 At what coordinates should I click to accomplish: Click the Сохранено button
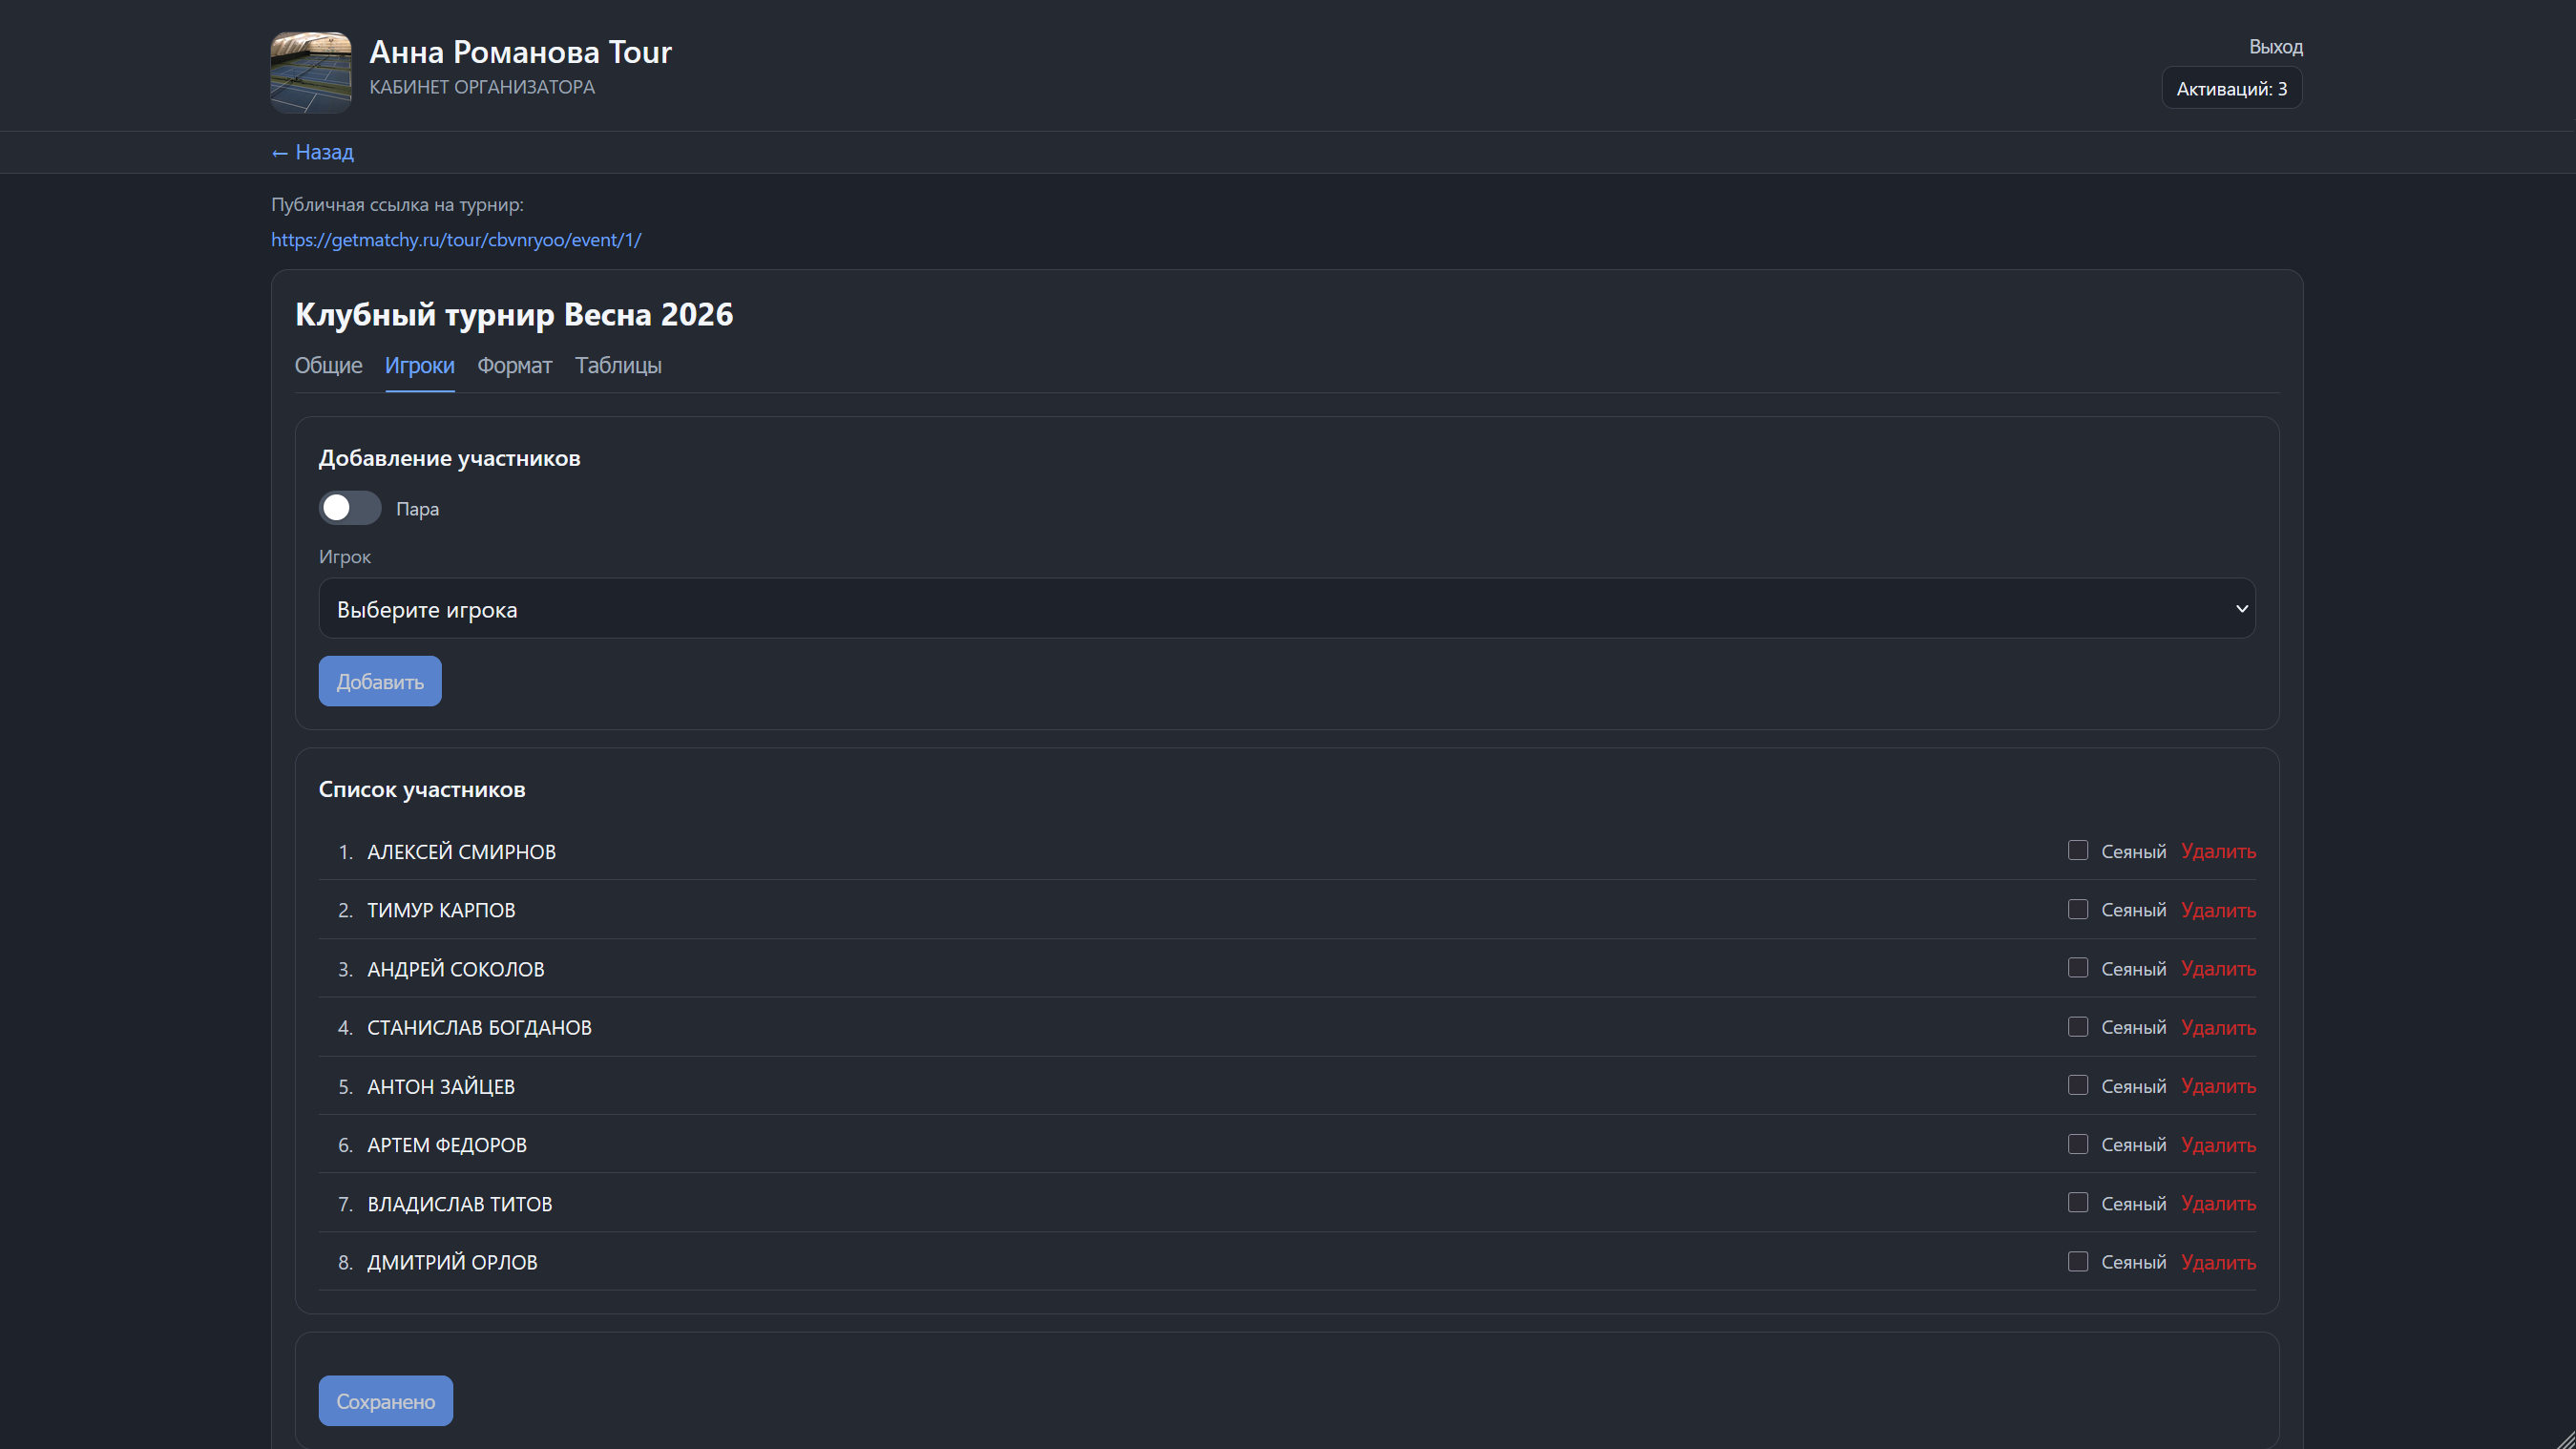click(385, 1401)
